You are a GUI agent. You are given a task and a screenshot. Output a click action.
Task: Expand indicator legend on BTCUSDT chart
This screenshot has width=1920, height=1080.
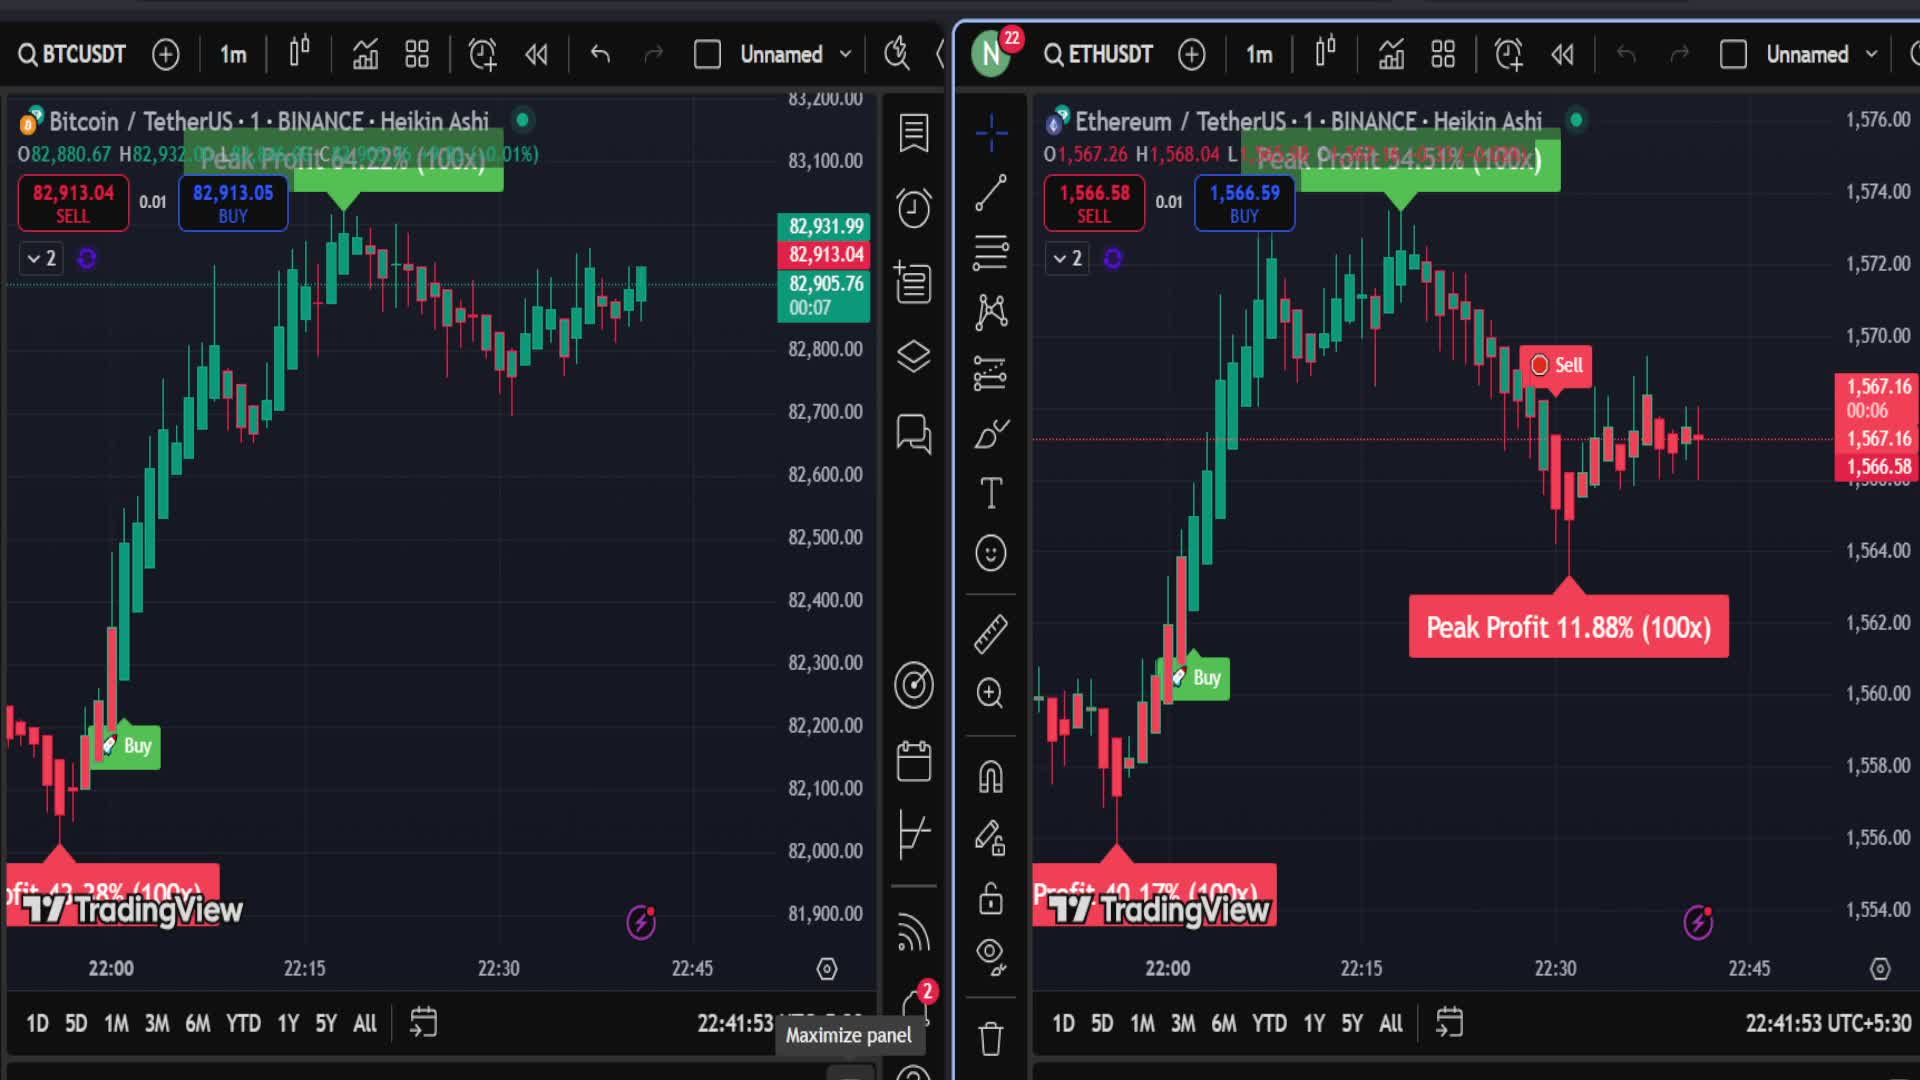click(41, 258)
